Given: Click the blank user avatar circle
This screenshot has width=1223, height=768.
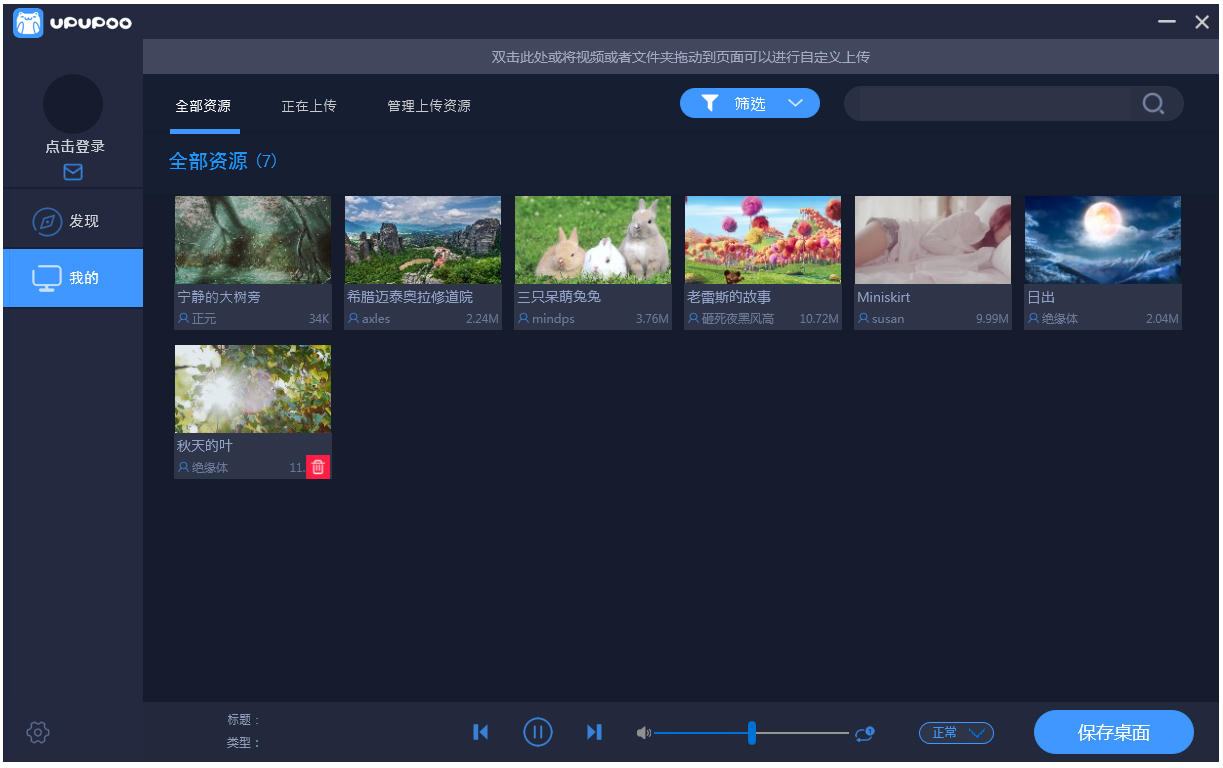Looking at the screenshot, I should click(73, 104).
